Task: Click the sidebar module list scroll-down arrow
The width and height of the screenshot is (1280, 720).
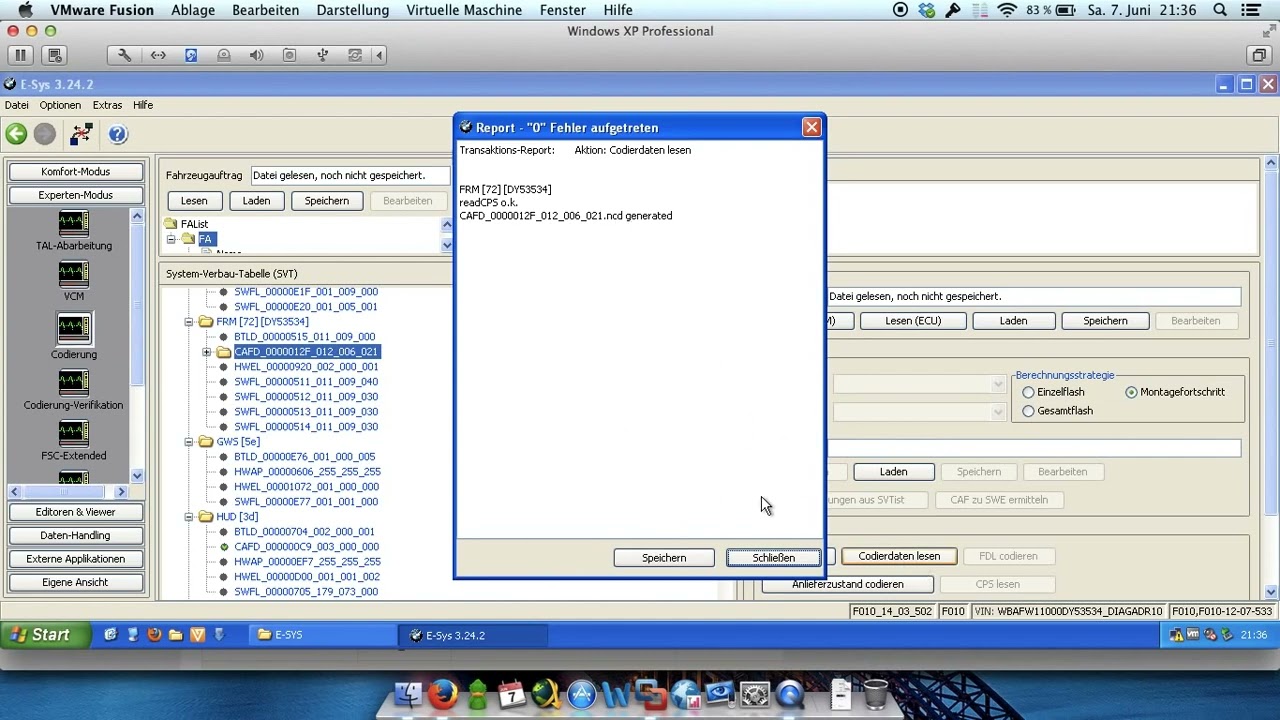Action: (137, 476)
